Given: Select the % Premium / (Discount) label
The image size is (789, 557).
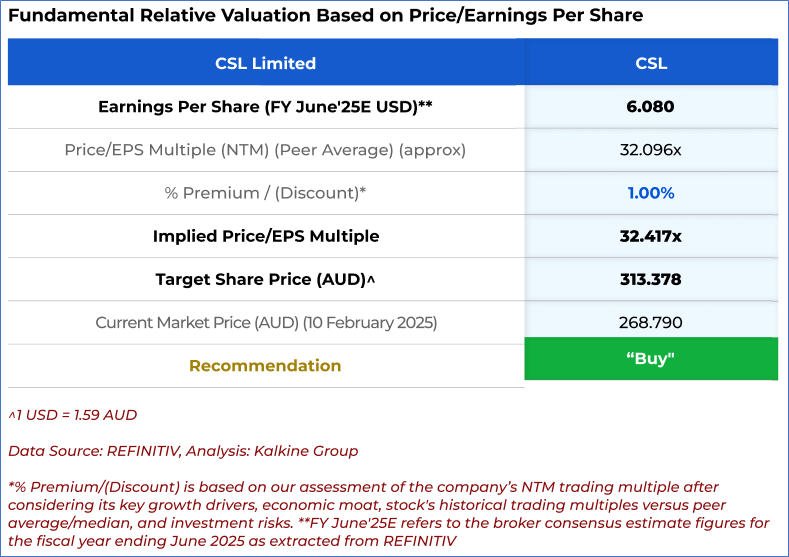Looking at the screenshot, I should click(x=265, y=193).
